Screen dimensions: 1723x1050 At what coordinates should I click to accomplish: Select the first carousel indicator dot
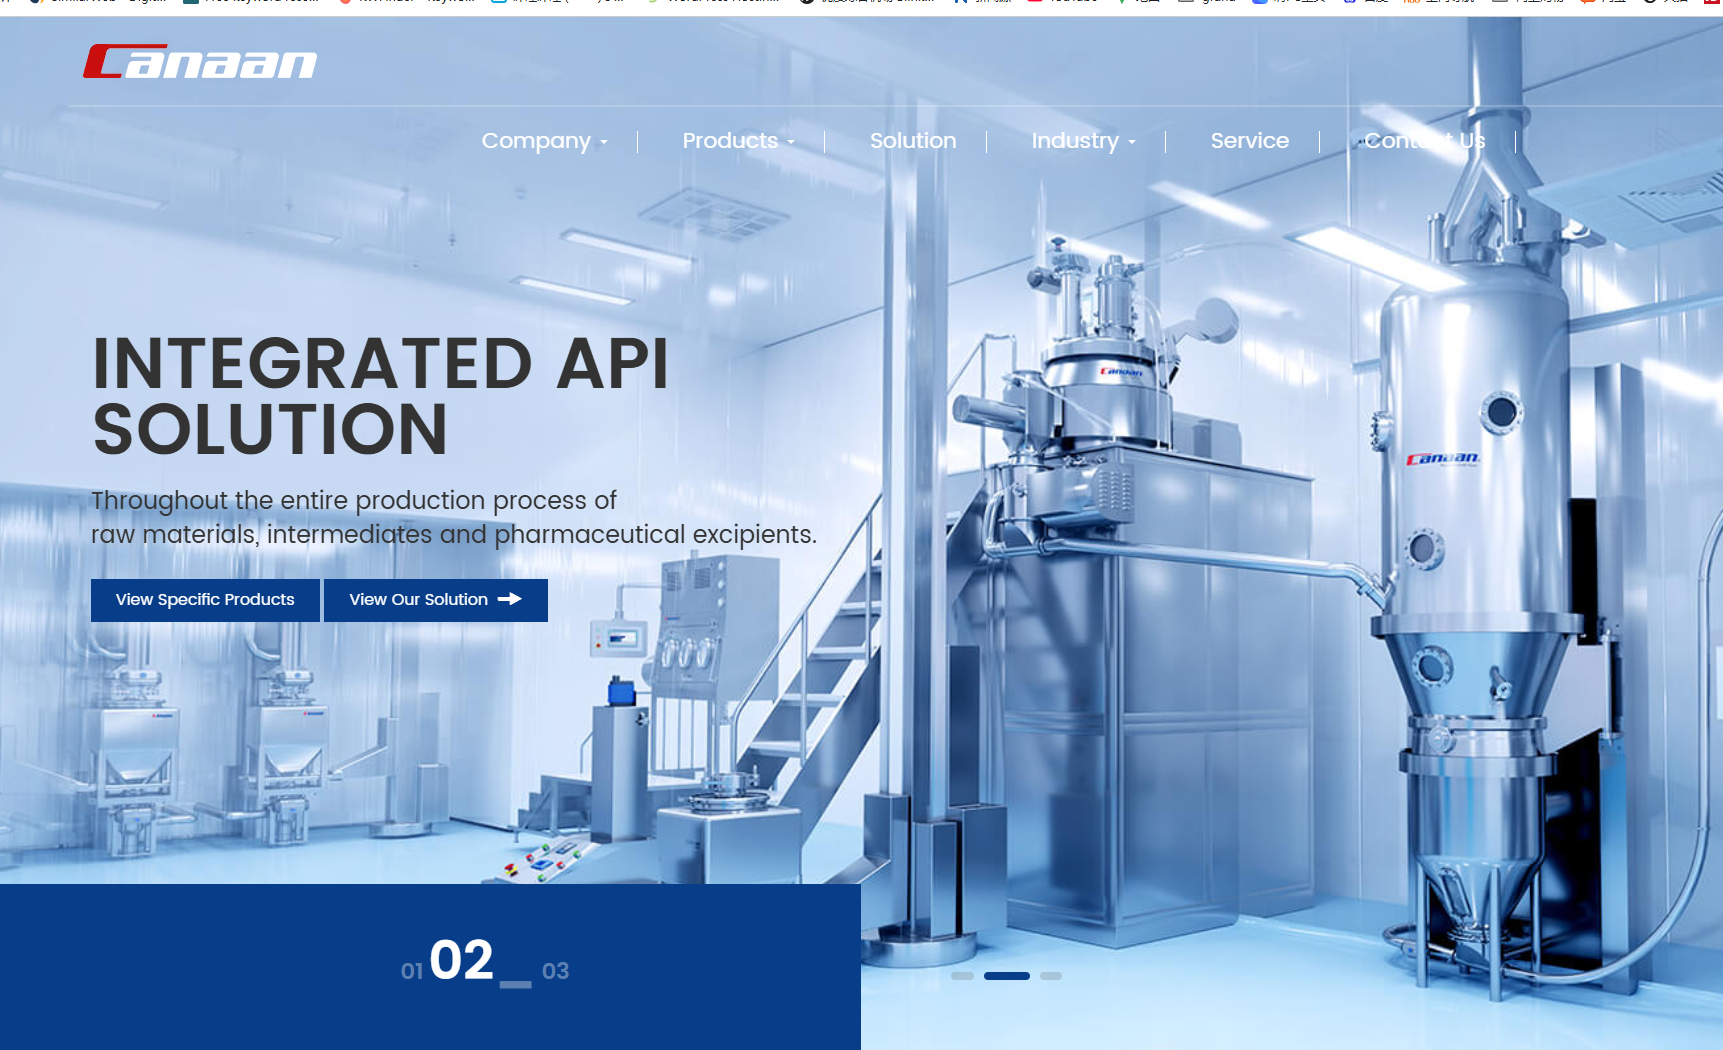962,975
